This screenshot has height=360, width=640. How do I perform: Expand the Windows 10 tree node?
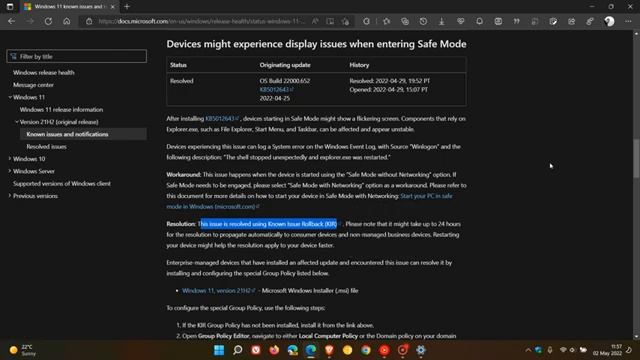tap(10, 159)
